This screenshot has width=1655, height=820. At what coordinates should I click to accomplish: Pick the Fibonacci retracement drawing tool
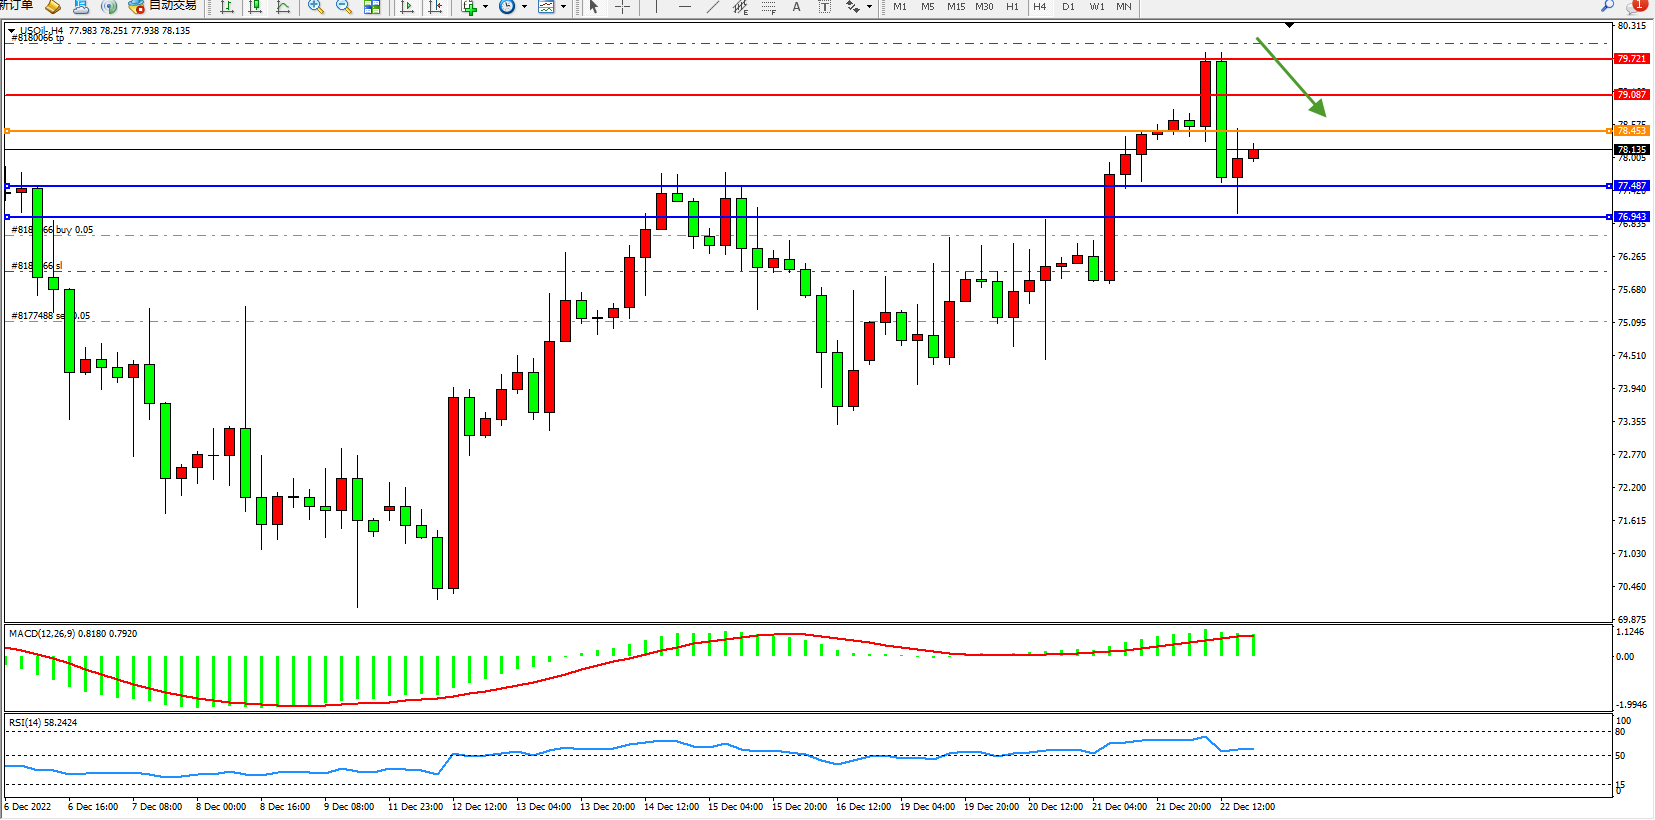click(768, 7)
